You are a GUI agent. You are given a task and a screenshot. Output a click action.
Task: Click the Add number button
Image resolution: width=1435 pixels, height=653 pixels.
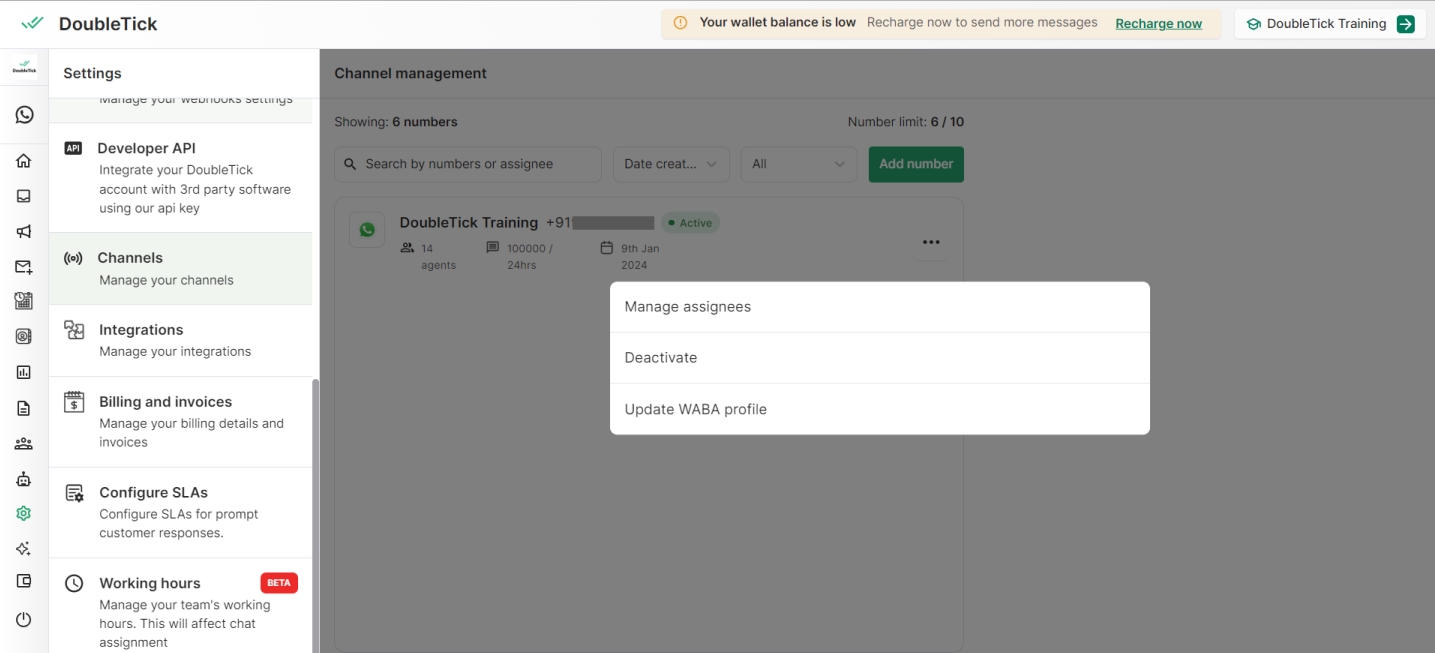916,164
